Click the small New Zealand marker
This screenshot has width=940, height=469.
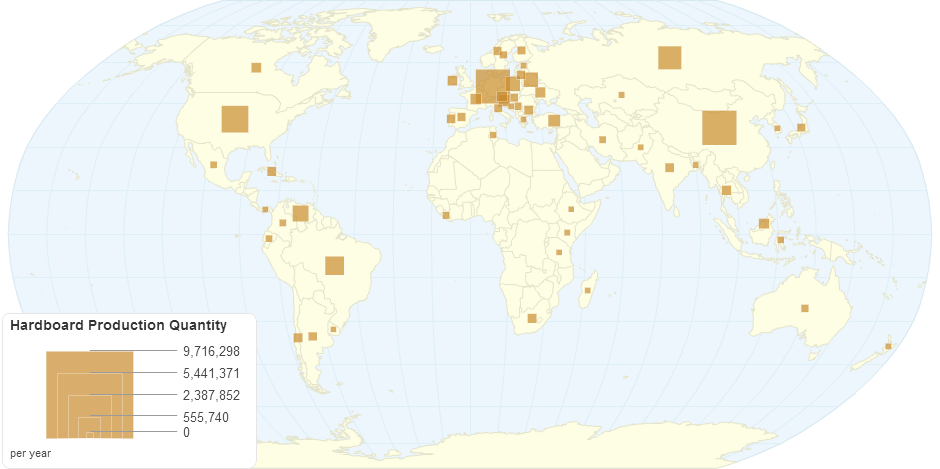pos(887,347)
